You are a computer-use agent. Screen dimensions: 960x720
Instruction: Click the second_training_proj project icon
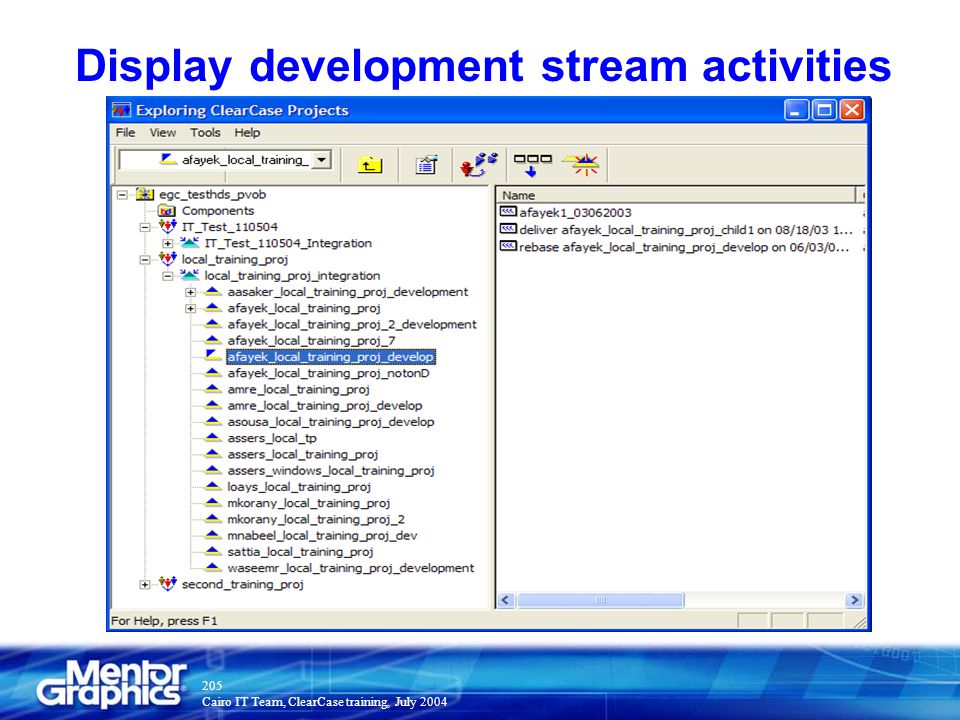click(168, 583)
